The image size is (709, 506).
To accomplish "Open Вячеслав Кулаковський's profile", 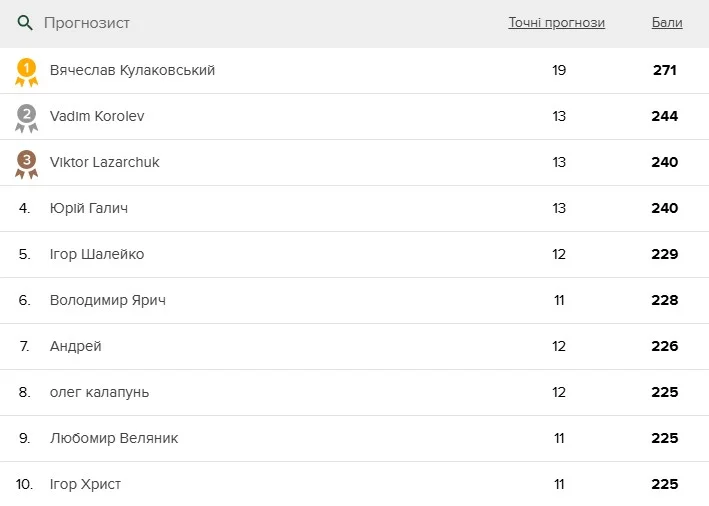I will 132,70.
